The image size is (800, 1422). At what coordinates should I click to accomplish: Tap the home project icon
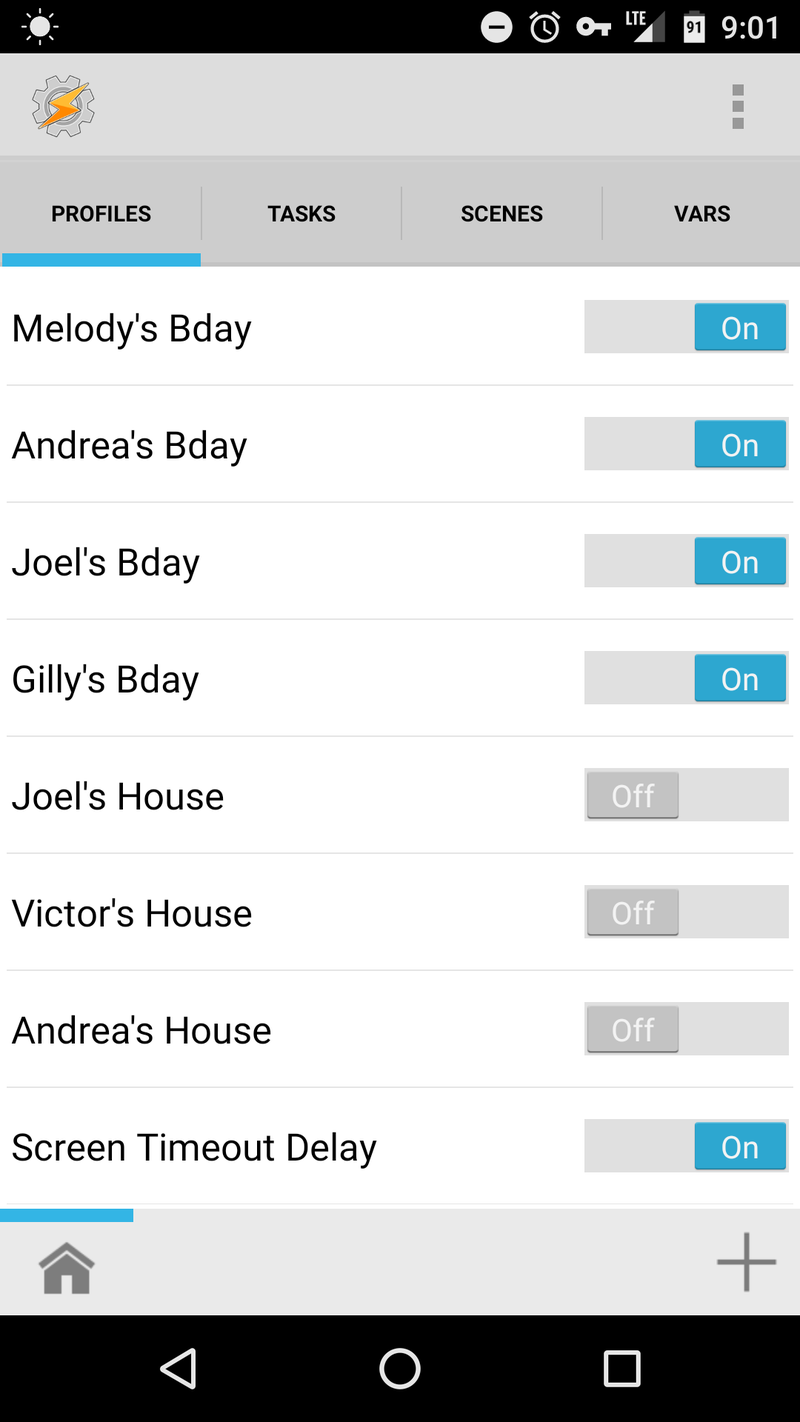(66, 1268)
